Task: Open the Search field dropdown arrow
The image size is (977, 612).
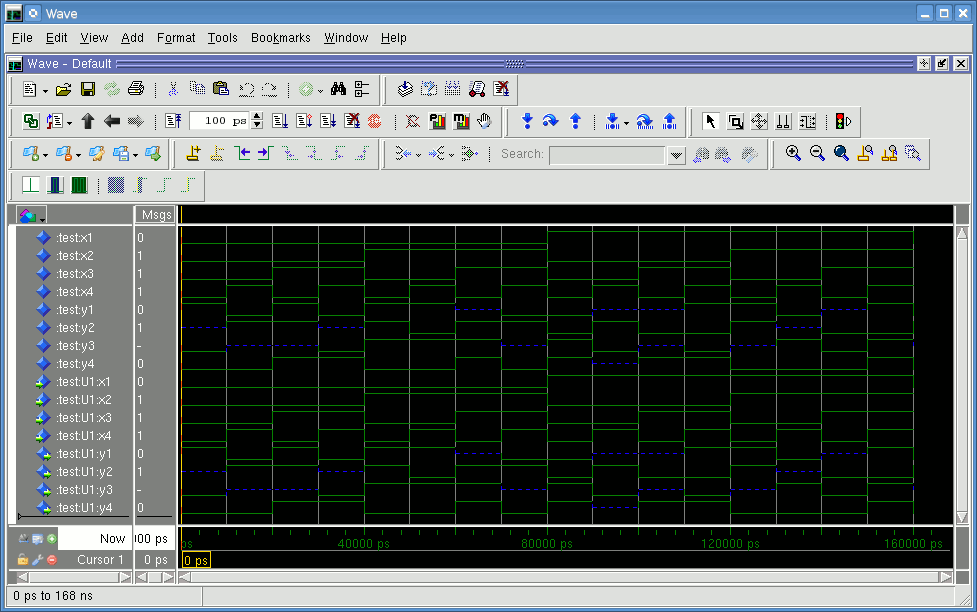Action: click(676, 155)
